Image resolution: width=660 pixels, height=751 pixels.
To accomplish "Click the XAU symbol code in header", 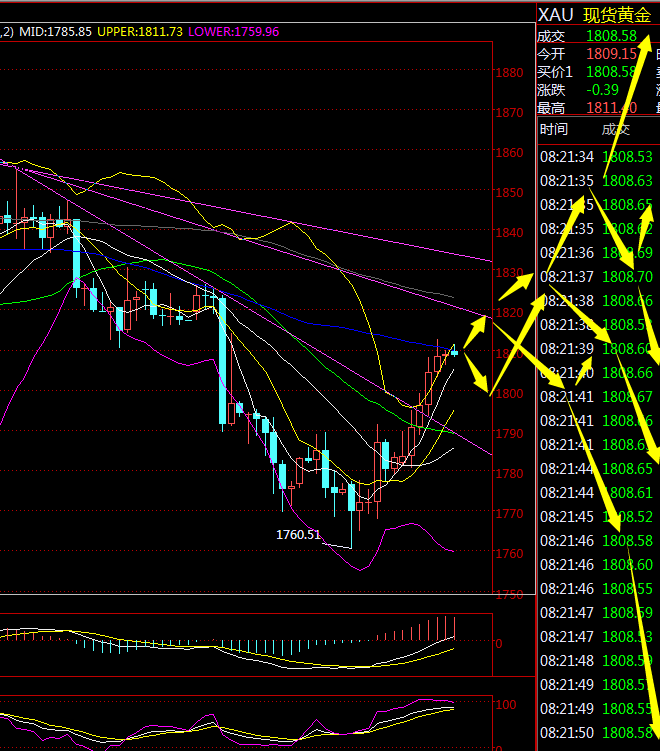I will pos(555,15).
